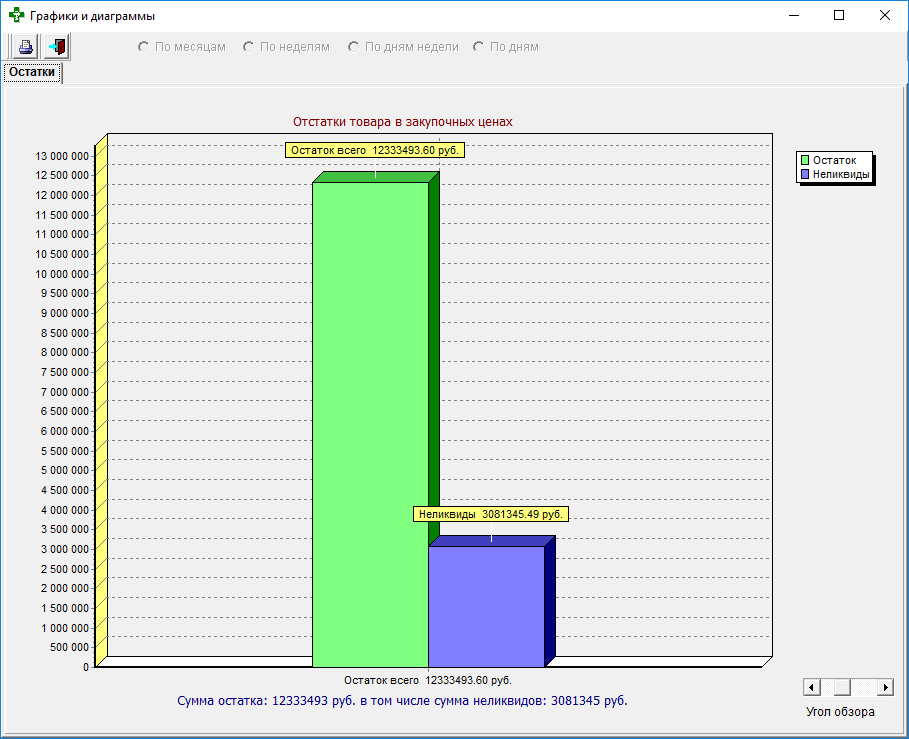Close the Графики и диаграммы window
Screen dimensions: 909x739
885,16
